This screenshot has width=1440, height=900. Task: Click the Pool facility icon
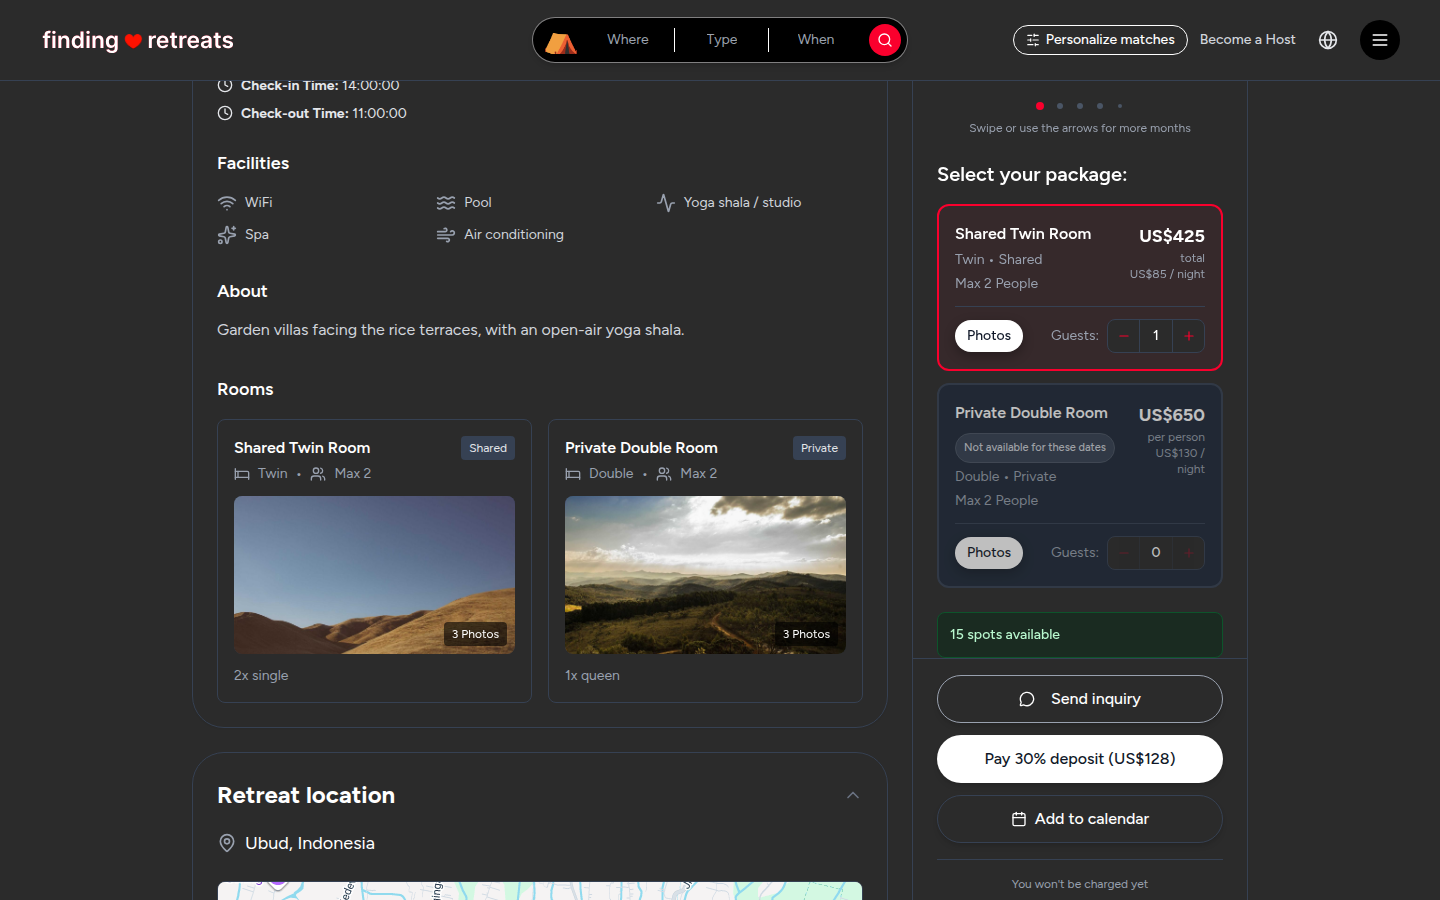pos(446,203)
